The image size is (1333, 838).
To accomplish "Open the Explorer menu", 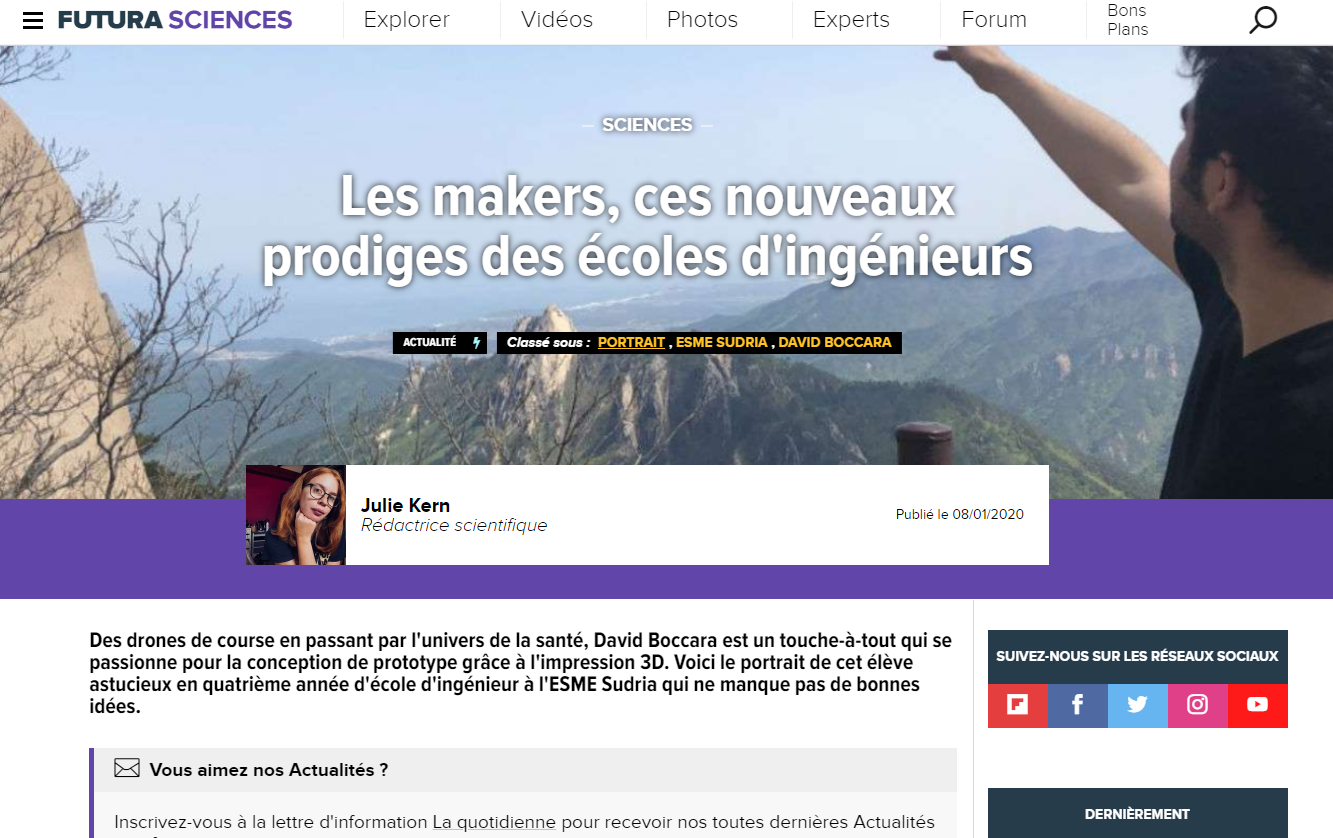I will pos(406,20).
